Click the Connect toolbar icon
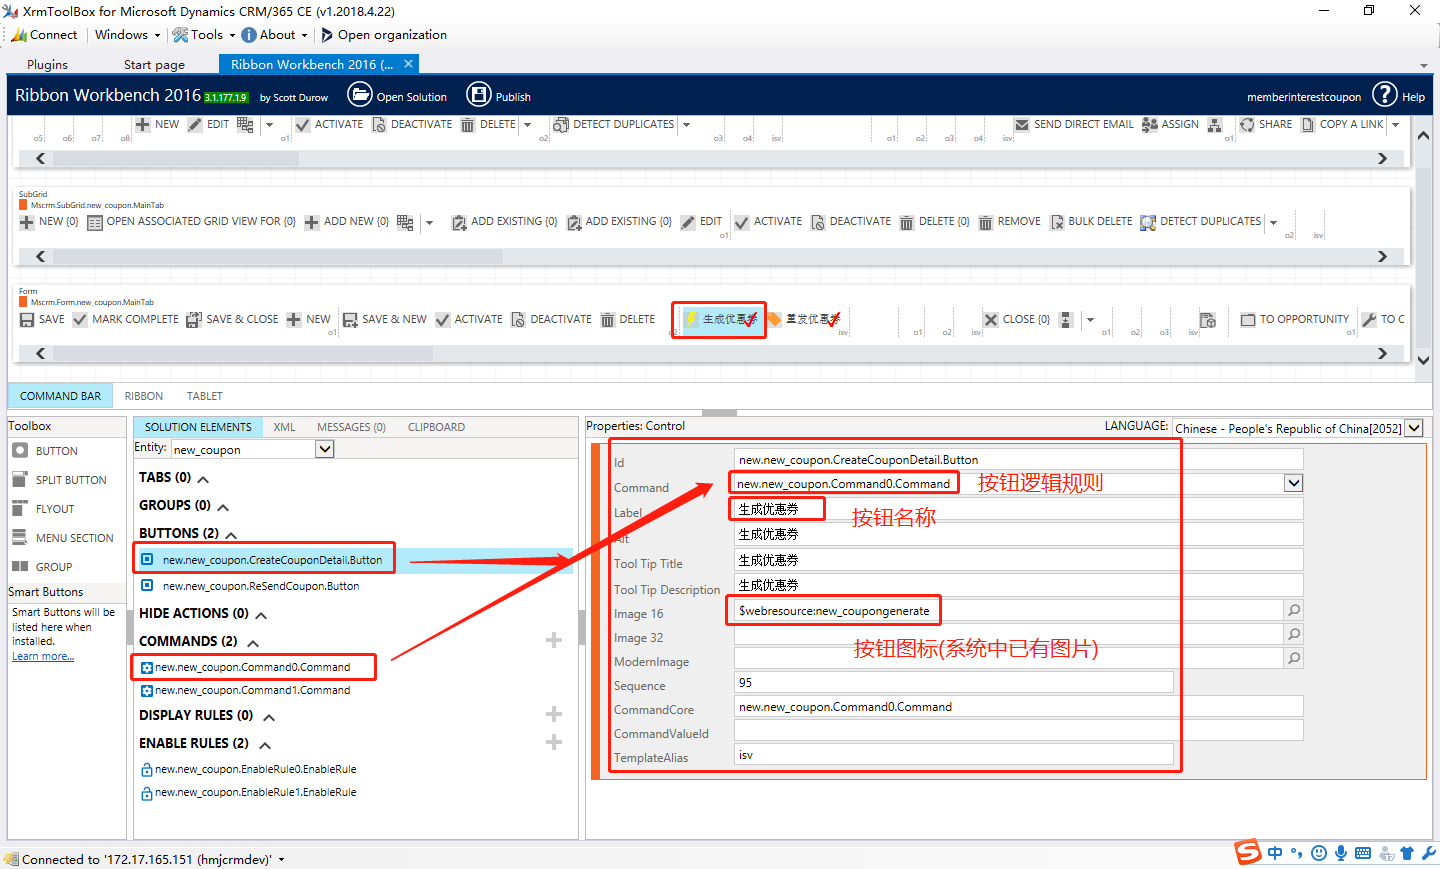 click(x=19, y=35)
